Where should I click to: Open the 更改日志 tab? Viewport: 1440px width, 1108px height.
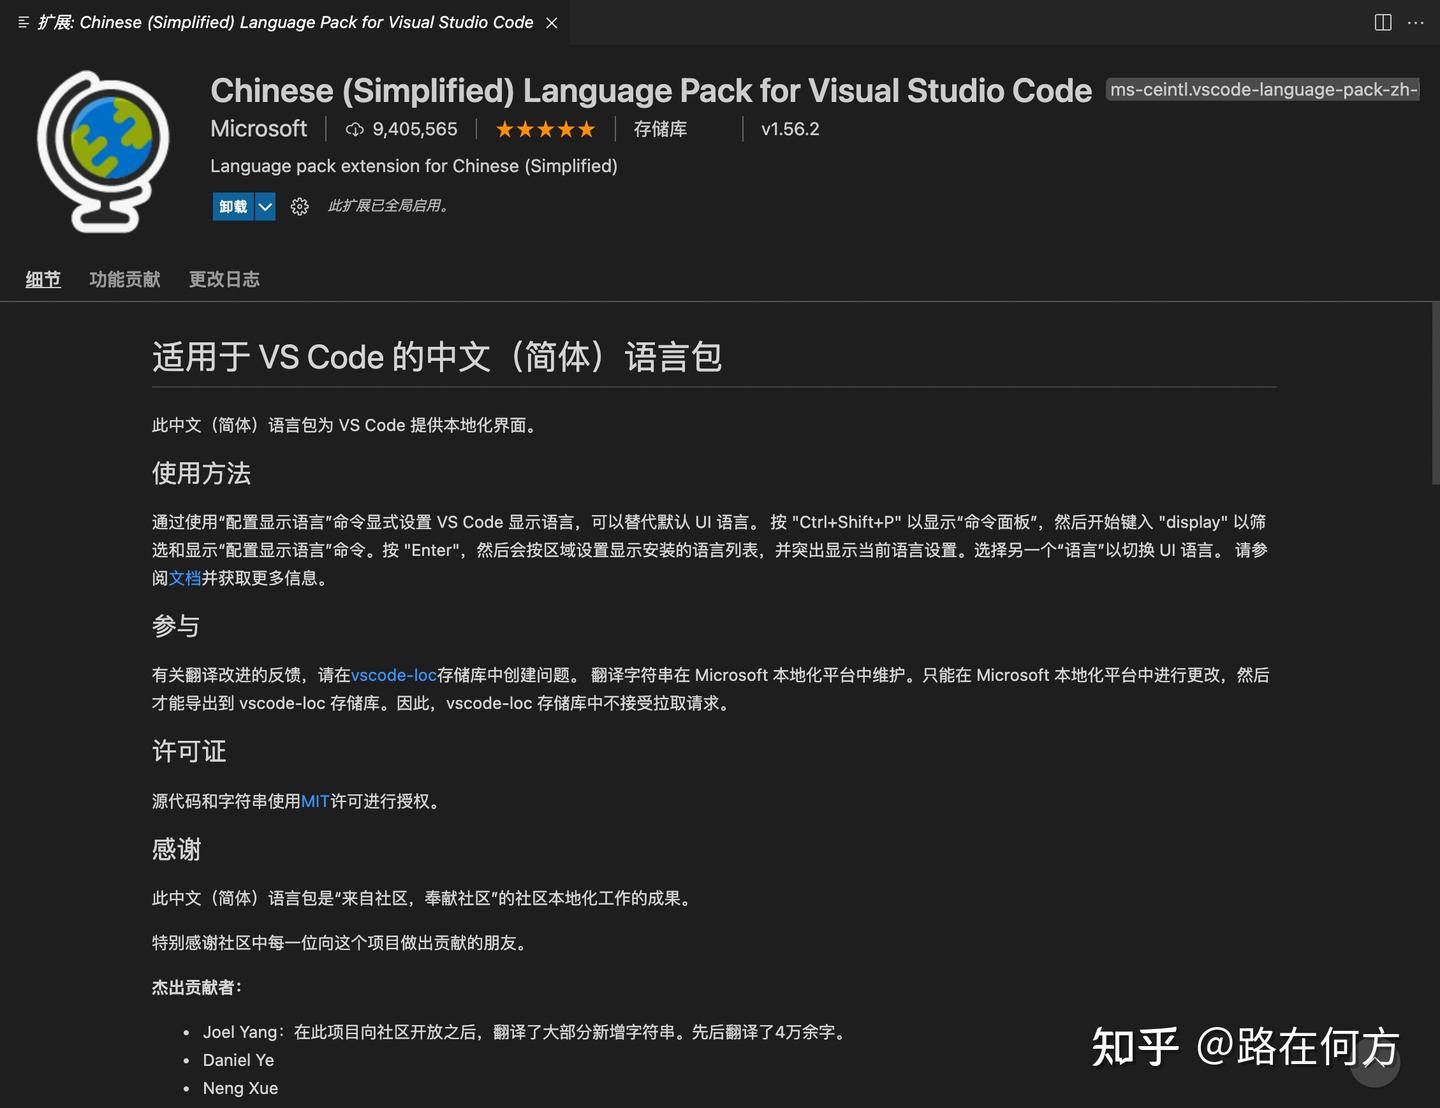pos(224,279)
